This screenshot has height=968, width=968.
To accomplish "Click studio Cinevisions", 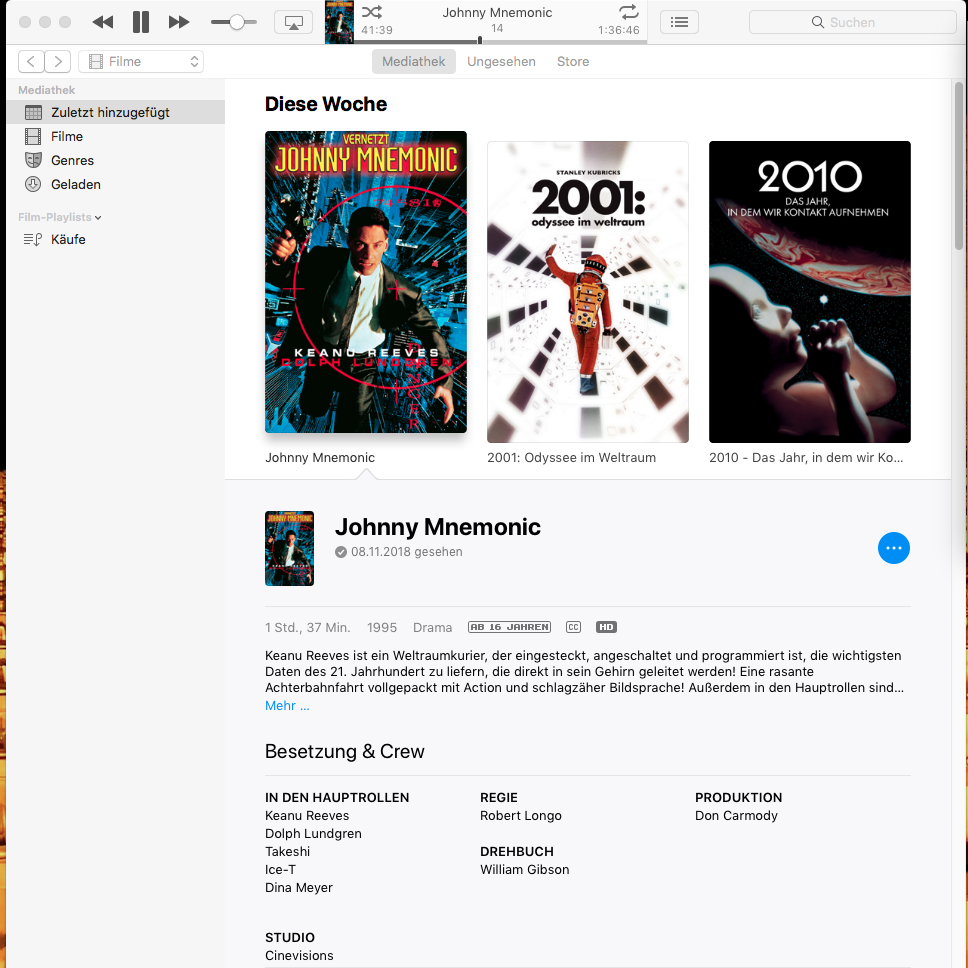I will pyautogui.click(x=299, y=955).
